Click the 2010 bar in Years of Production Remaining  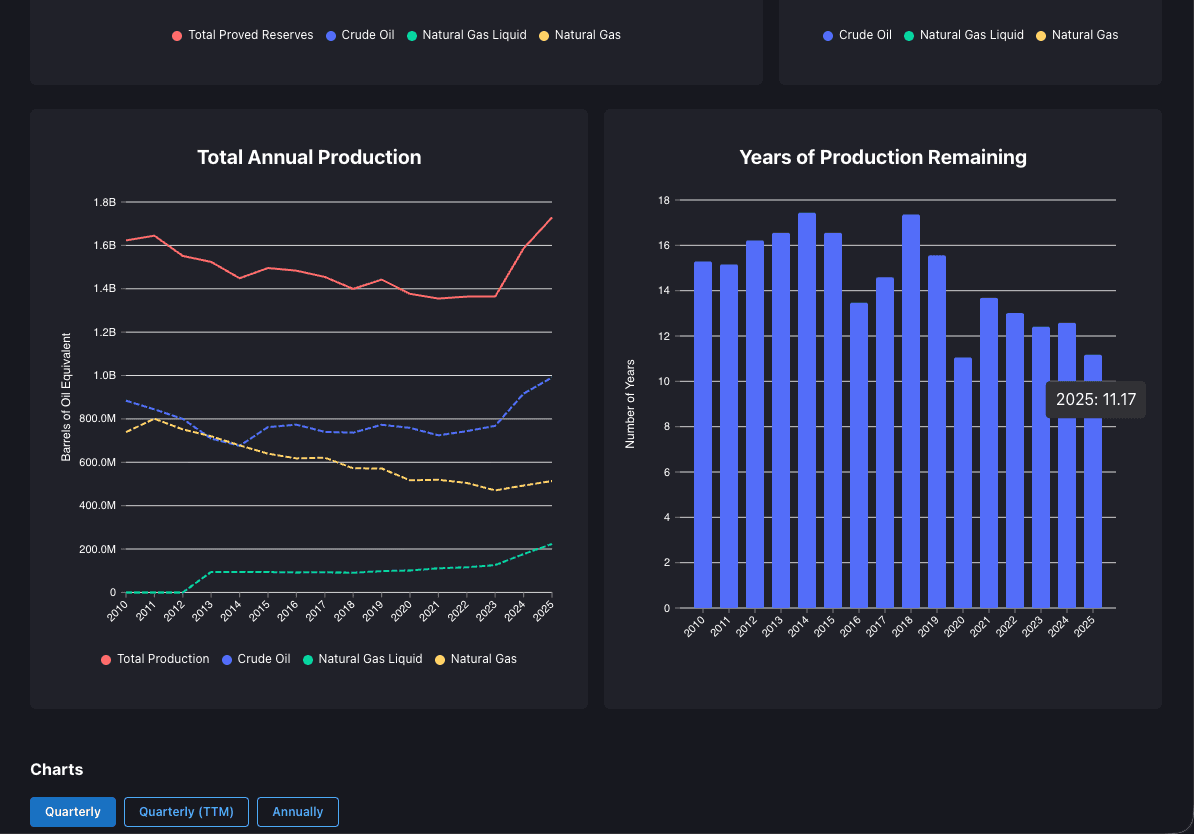coord(703,435)
